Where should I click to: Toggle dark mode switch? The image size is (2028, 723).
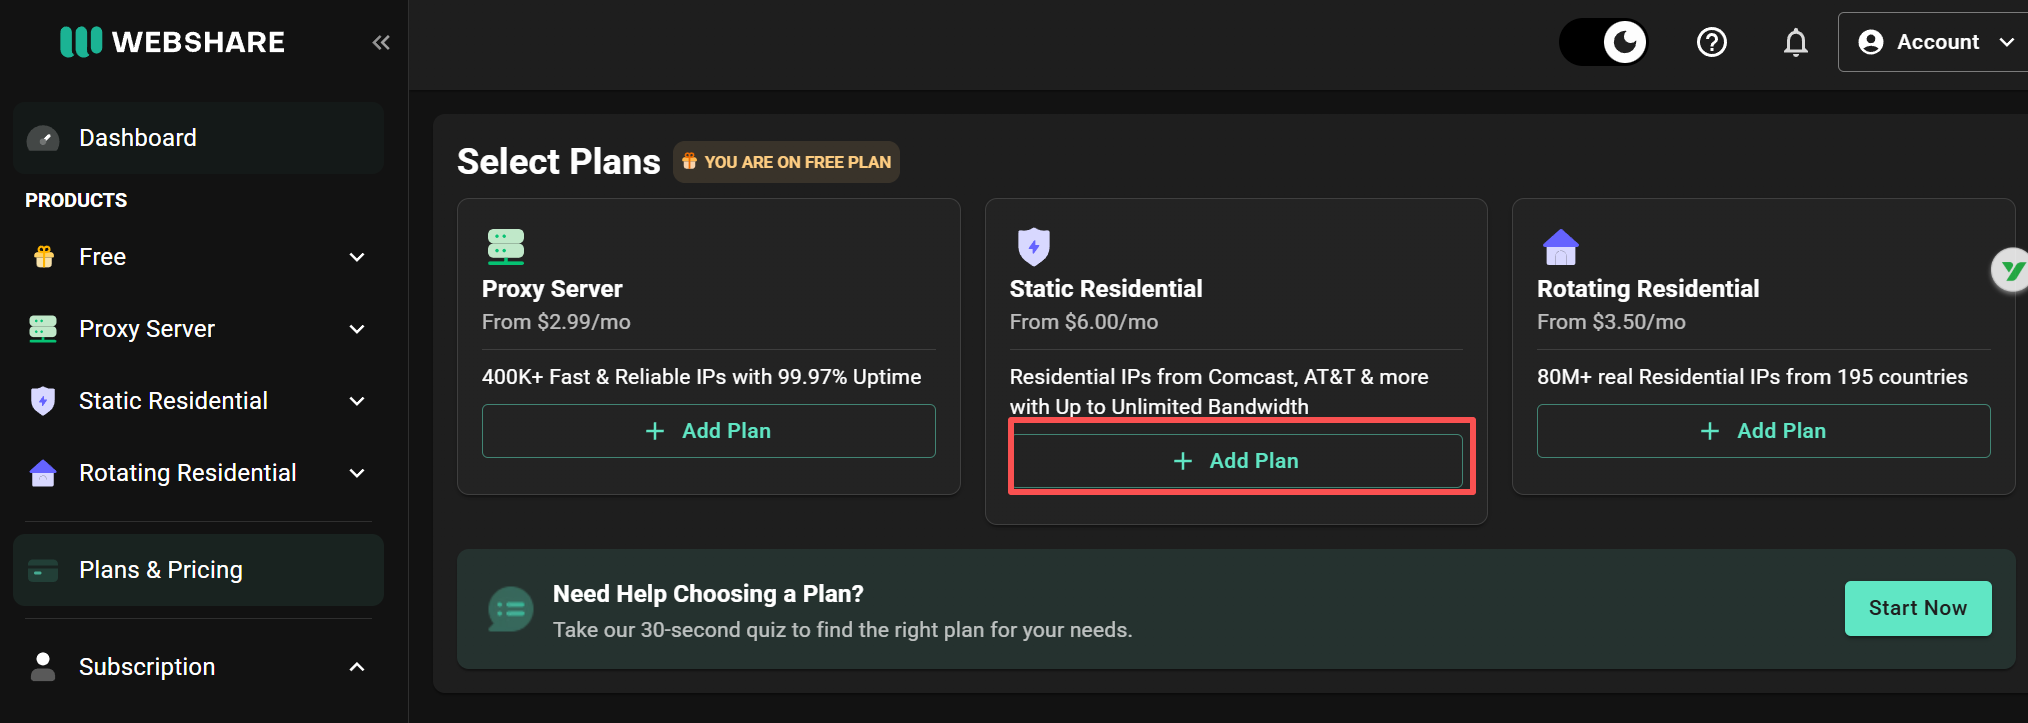(x=1603, y=42)
